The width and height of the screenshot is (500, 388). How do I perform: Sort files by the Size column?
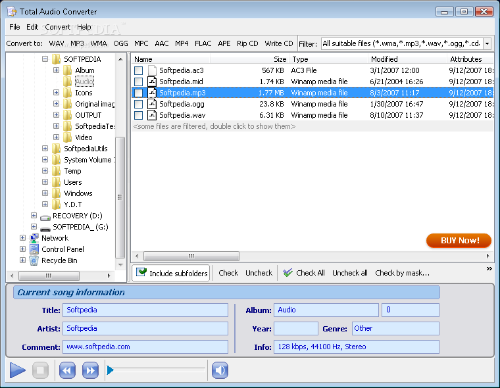click(280, 59)
